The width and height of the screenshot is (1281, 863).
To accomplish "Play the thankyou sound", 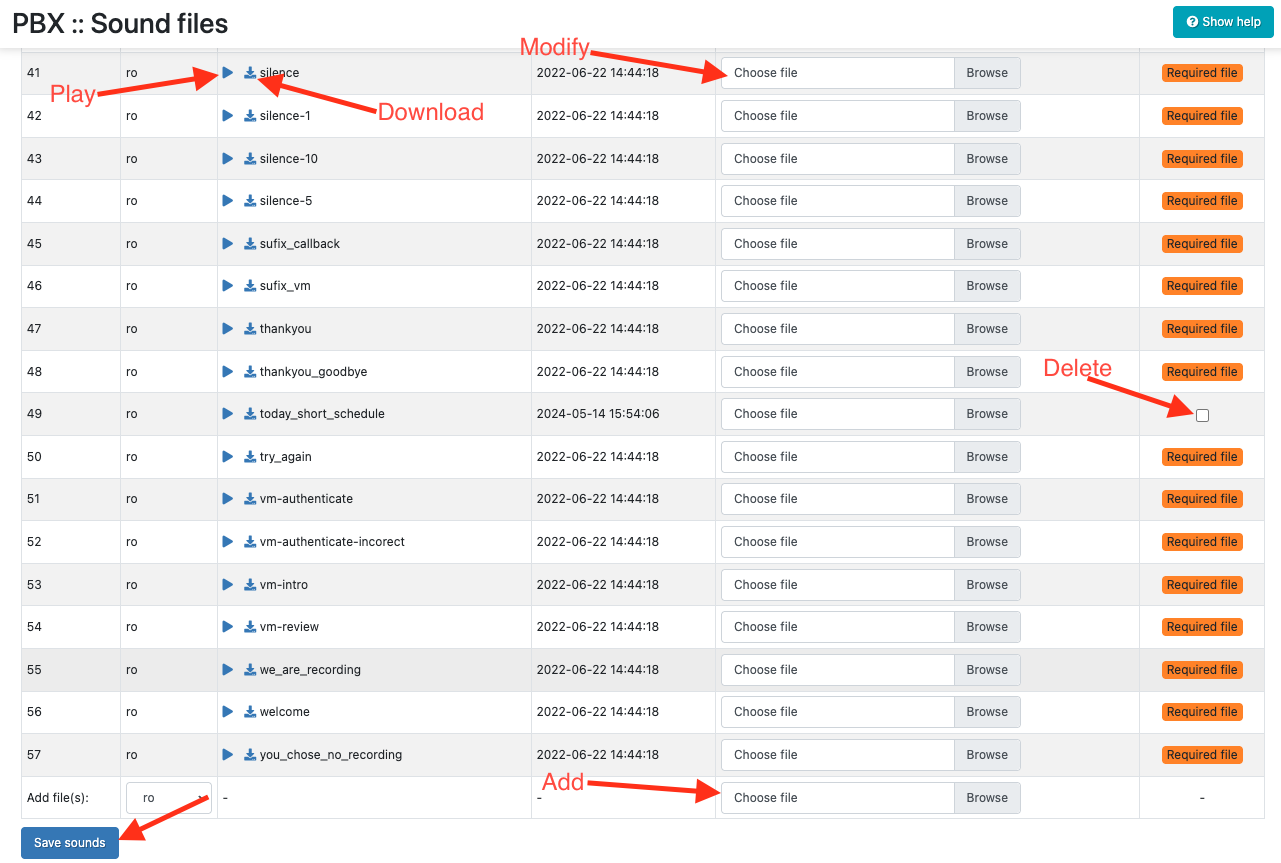I will (x=228, y=329).
